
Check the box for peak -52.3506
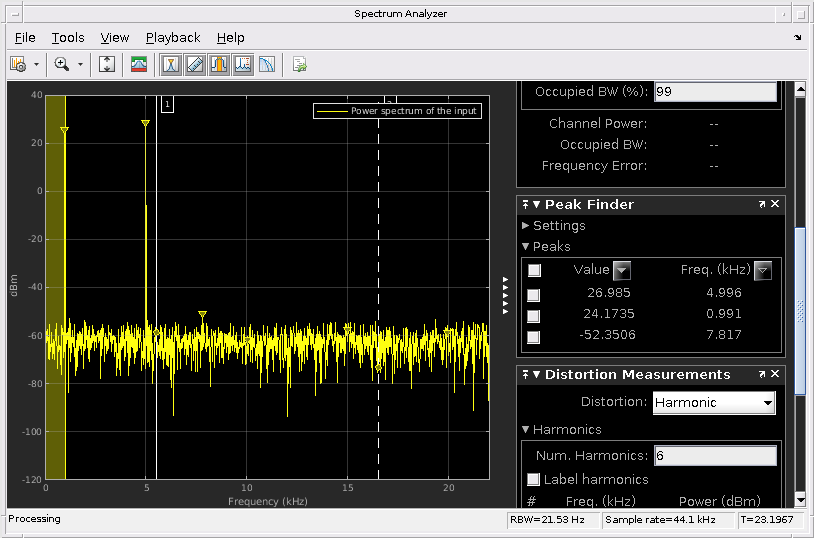(x=534, y=337)
